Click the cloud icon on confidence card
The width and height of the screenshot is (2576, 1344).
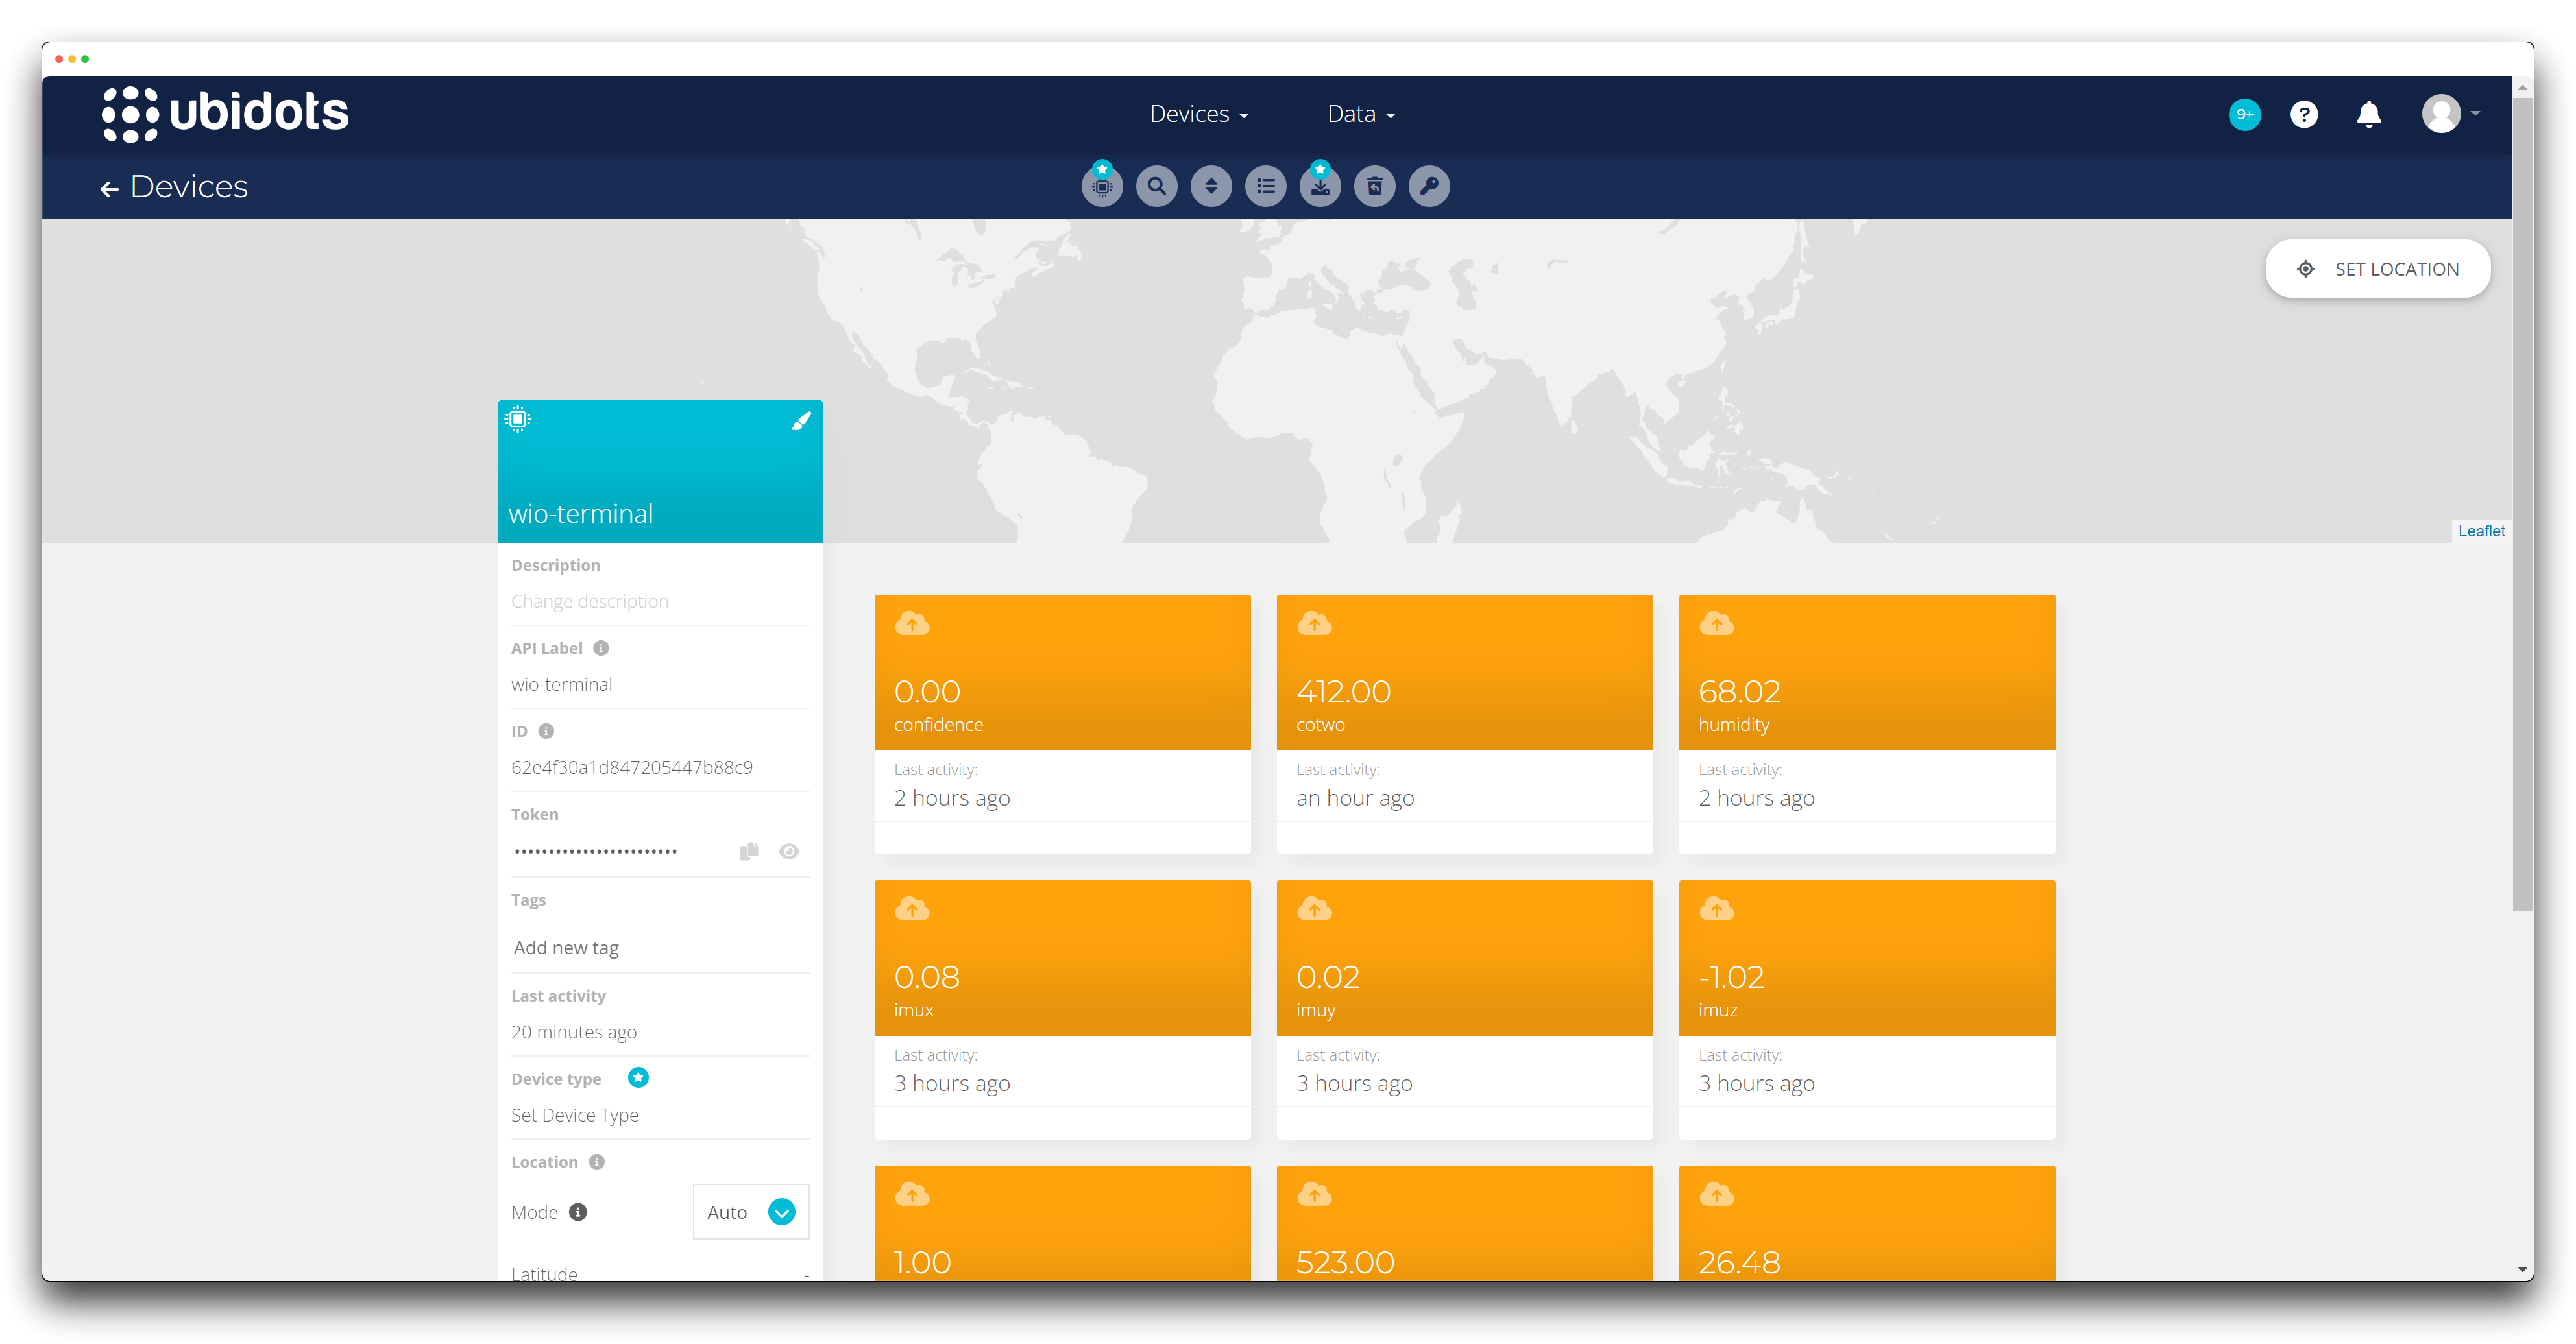[x=912, y=624]
